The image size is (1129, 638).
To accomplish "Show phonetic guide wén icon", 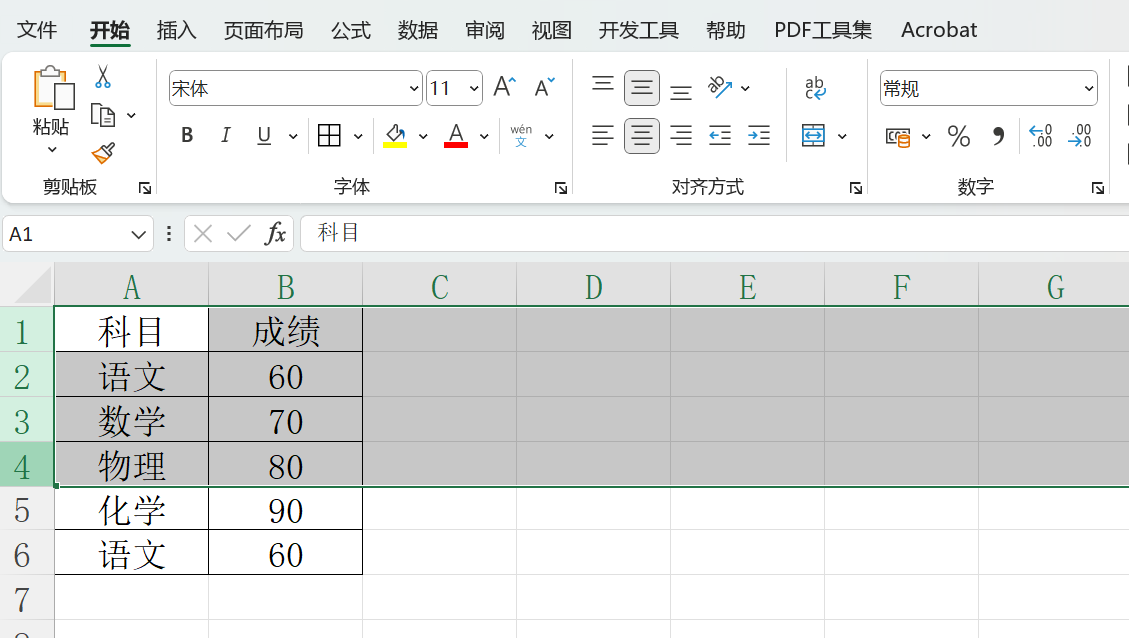I will click(521, 135).
